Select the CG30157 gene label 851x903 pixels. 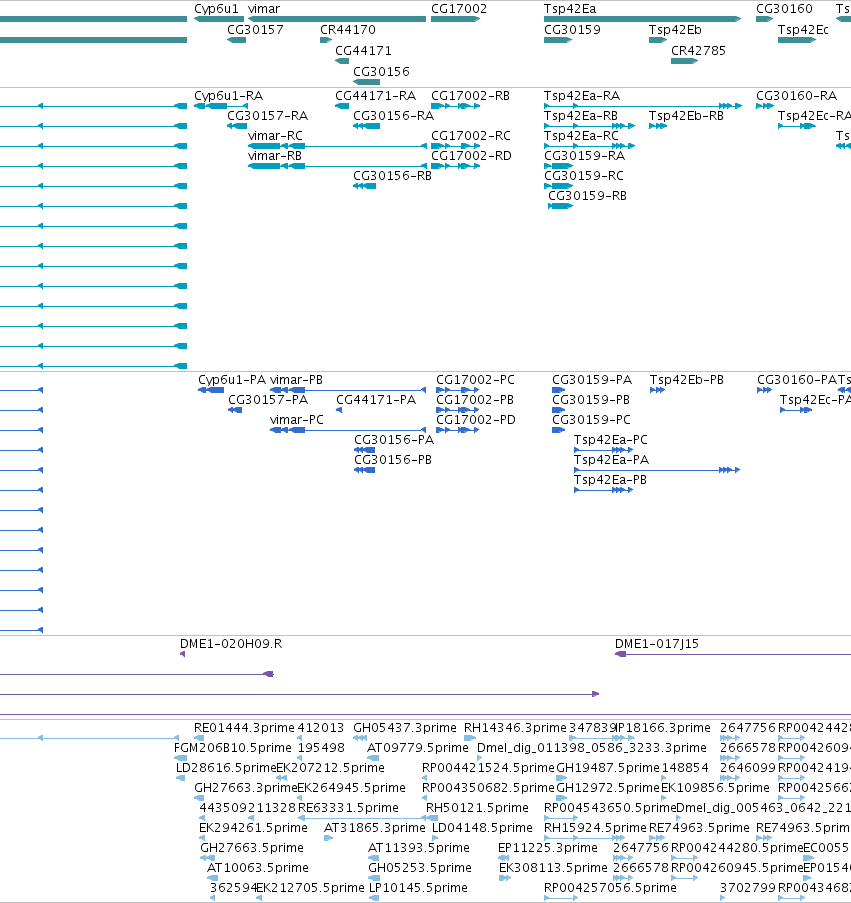255,30
